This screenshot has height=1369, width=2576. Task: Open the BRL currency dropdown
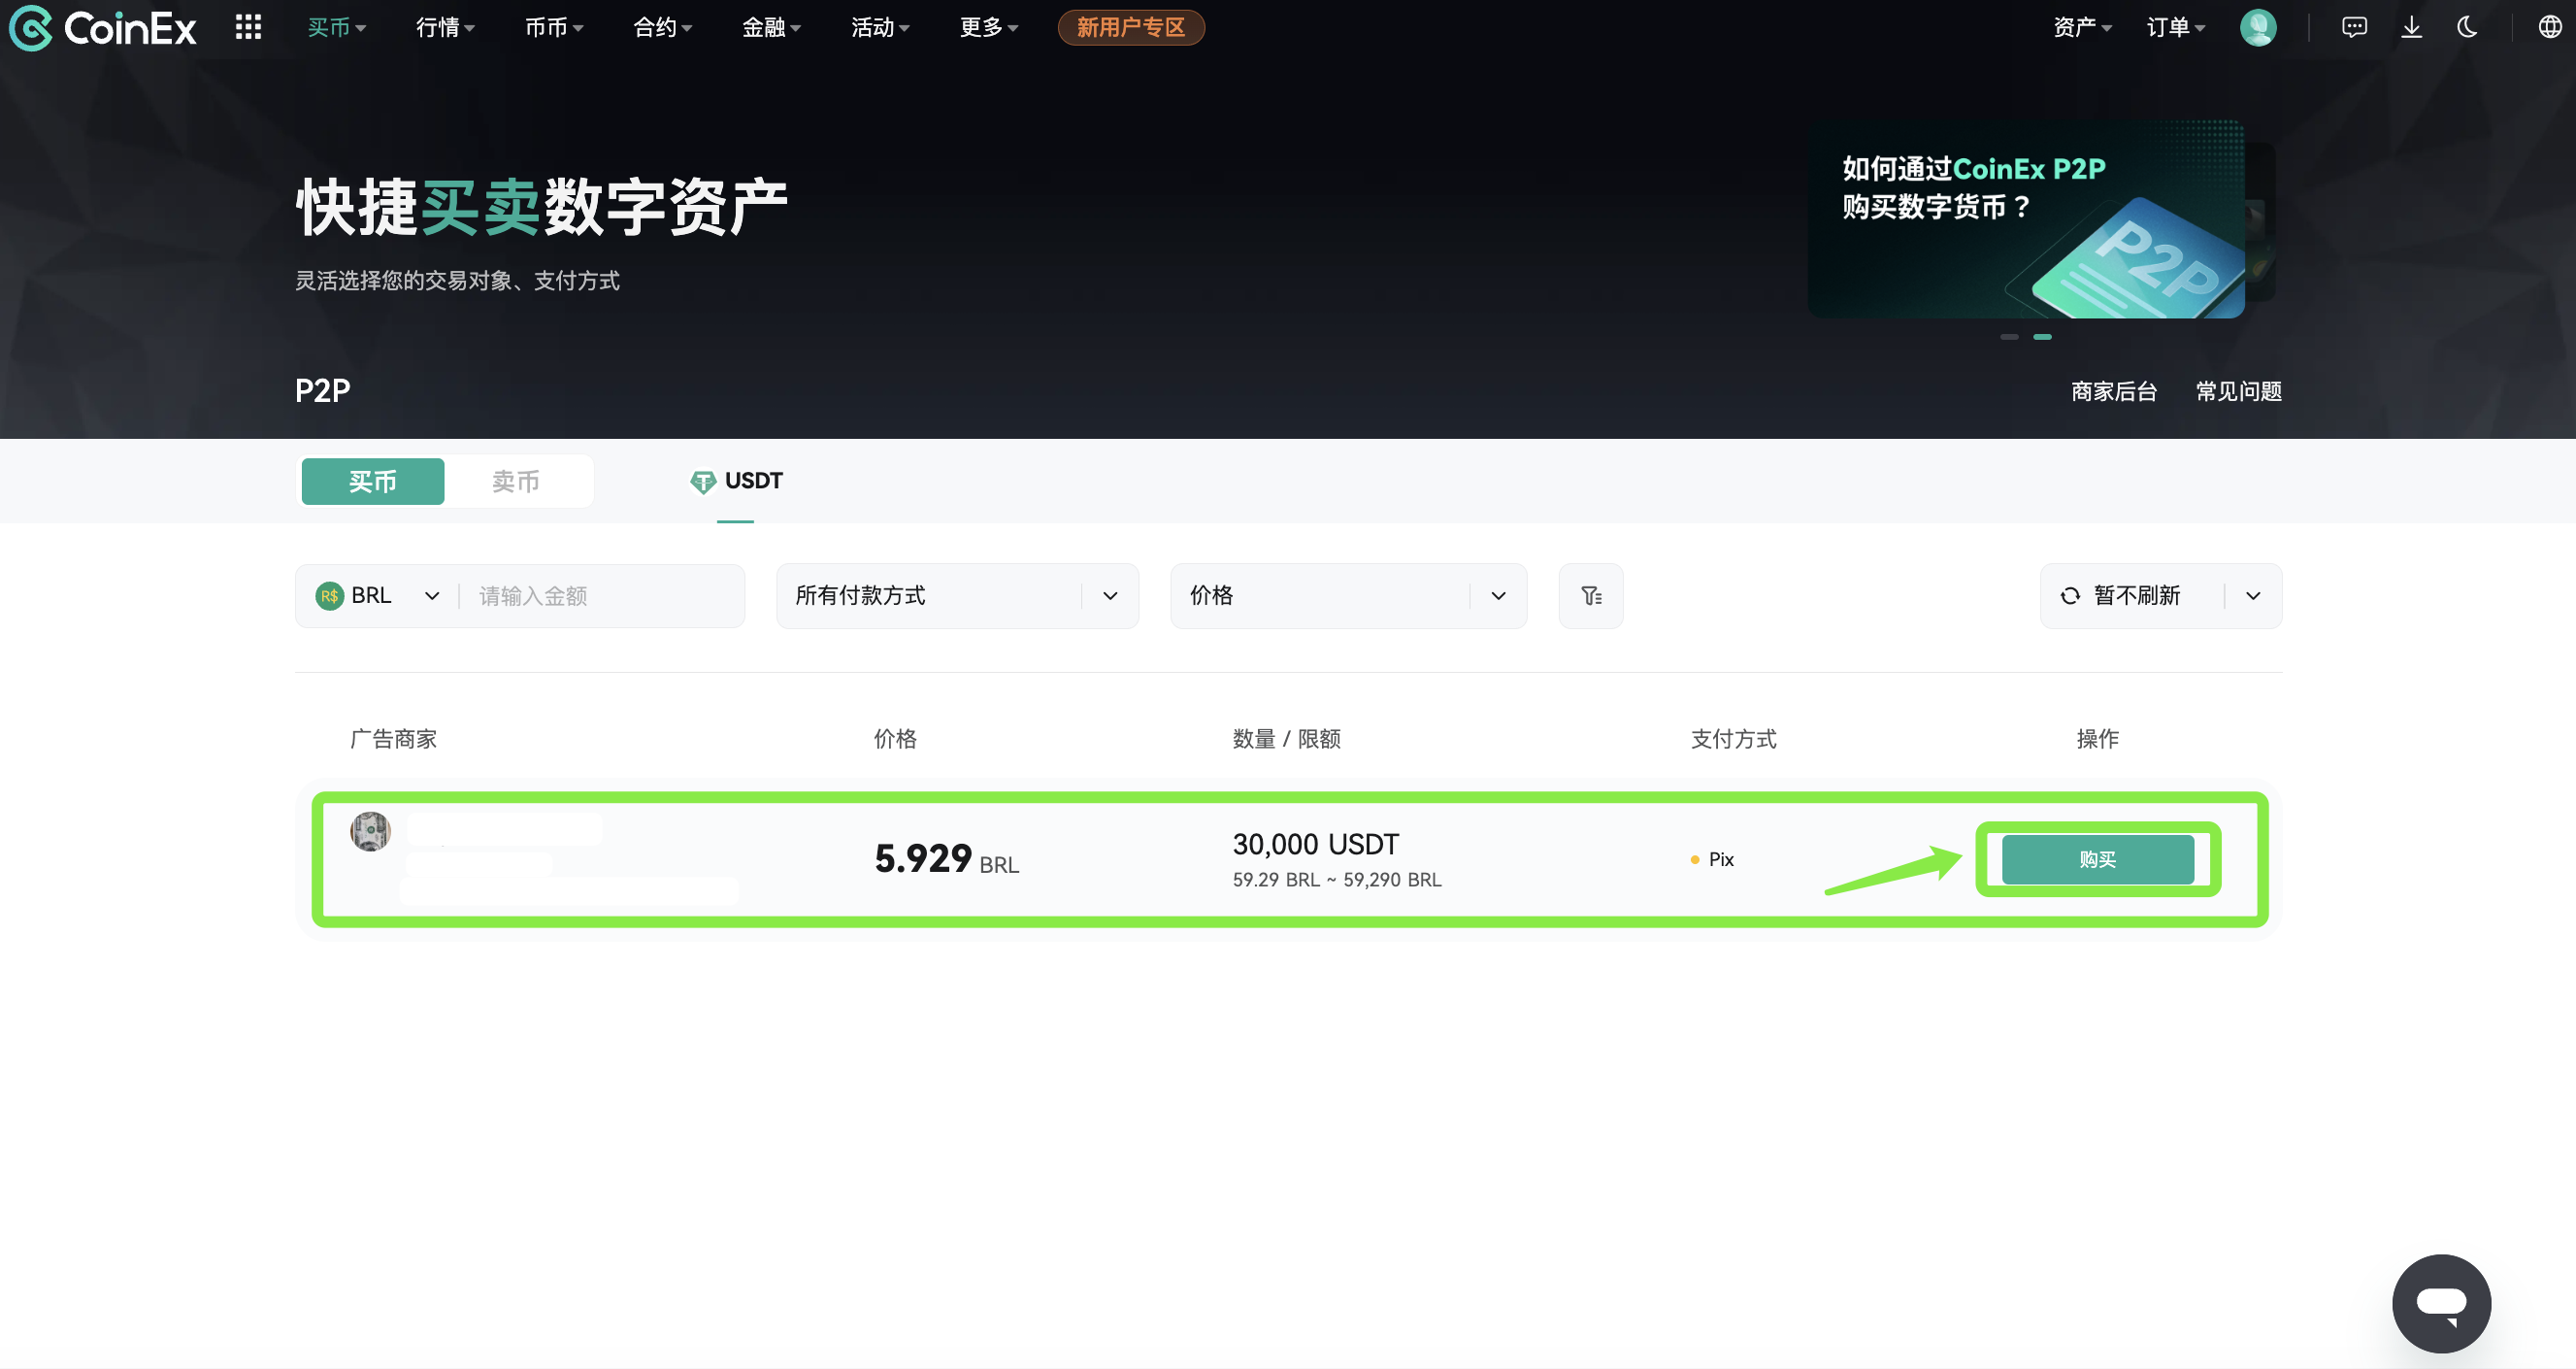378,596
